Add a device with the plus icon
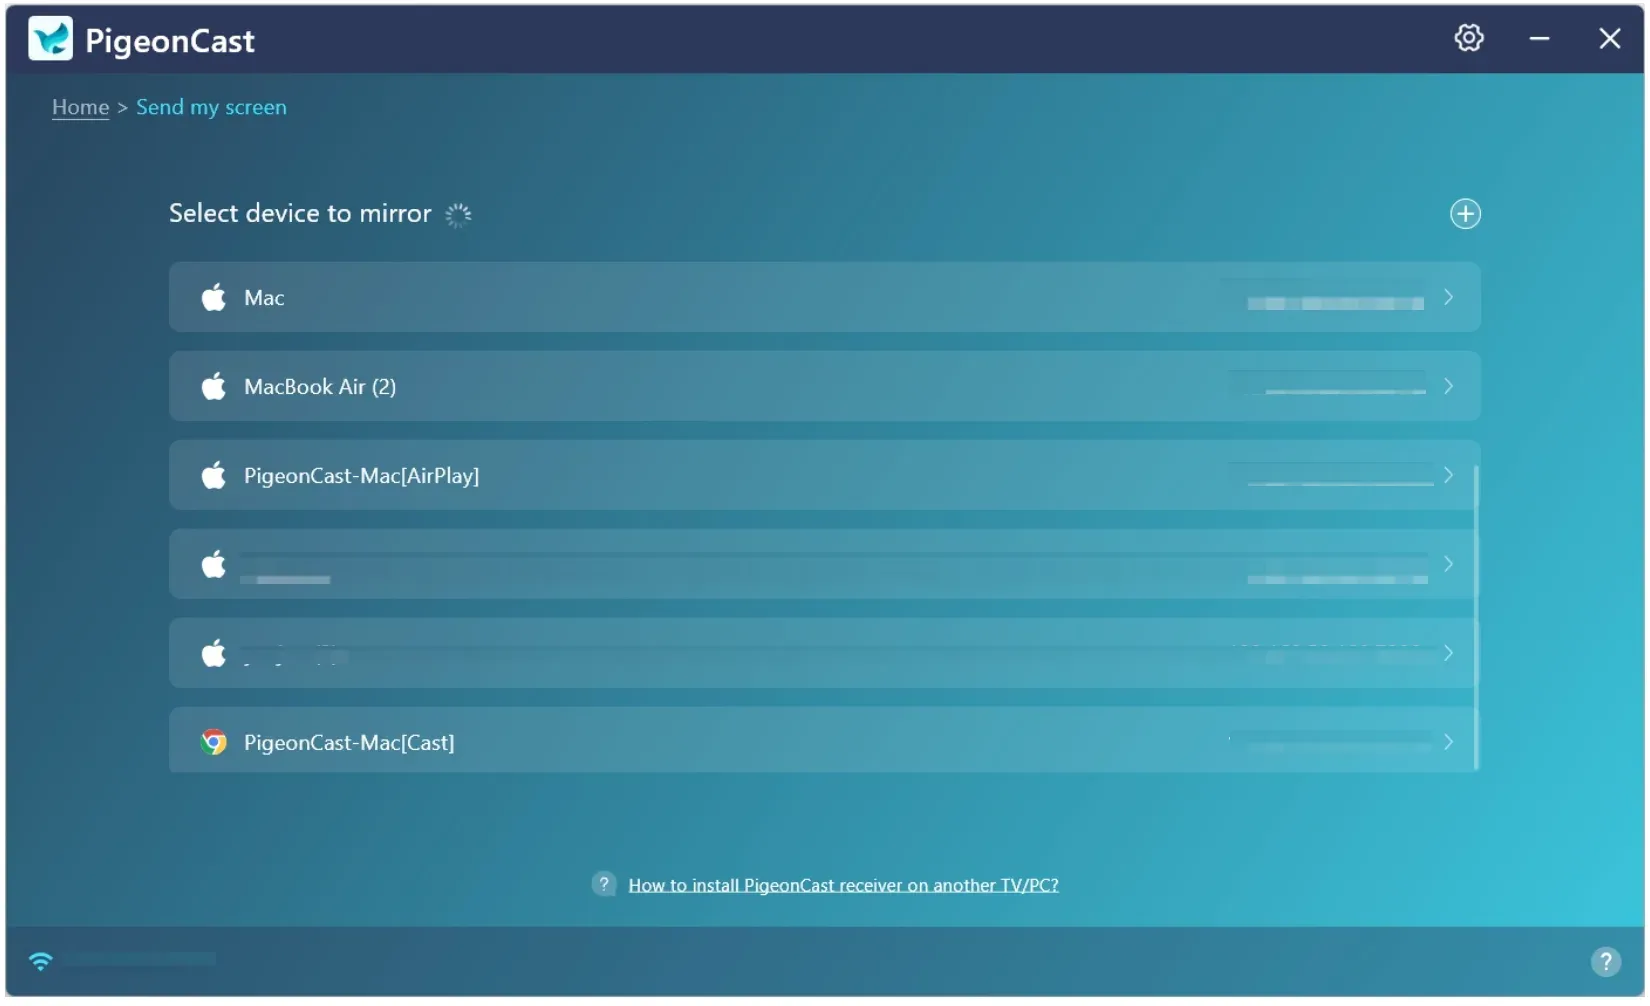Image resolution: width=1650 pixels, height=1006 pixels. point(1465,214)
